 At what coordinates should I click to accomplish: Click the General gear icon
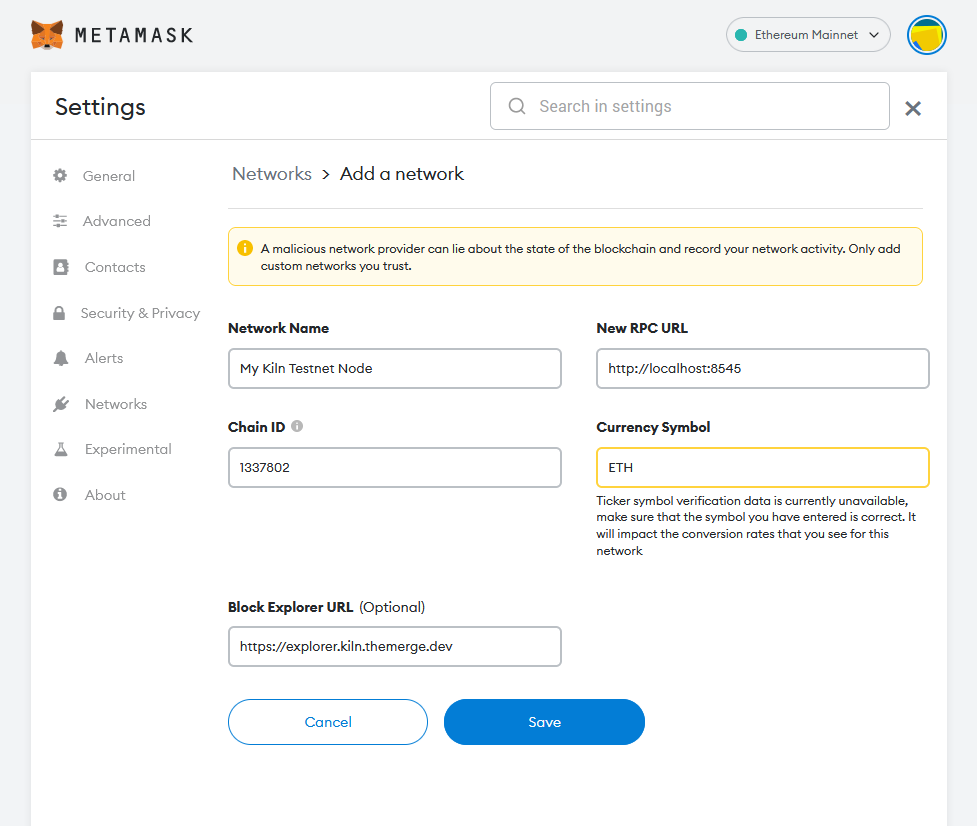click(x=60, y=176)
